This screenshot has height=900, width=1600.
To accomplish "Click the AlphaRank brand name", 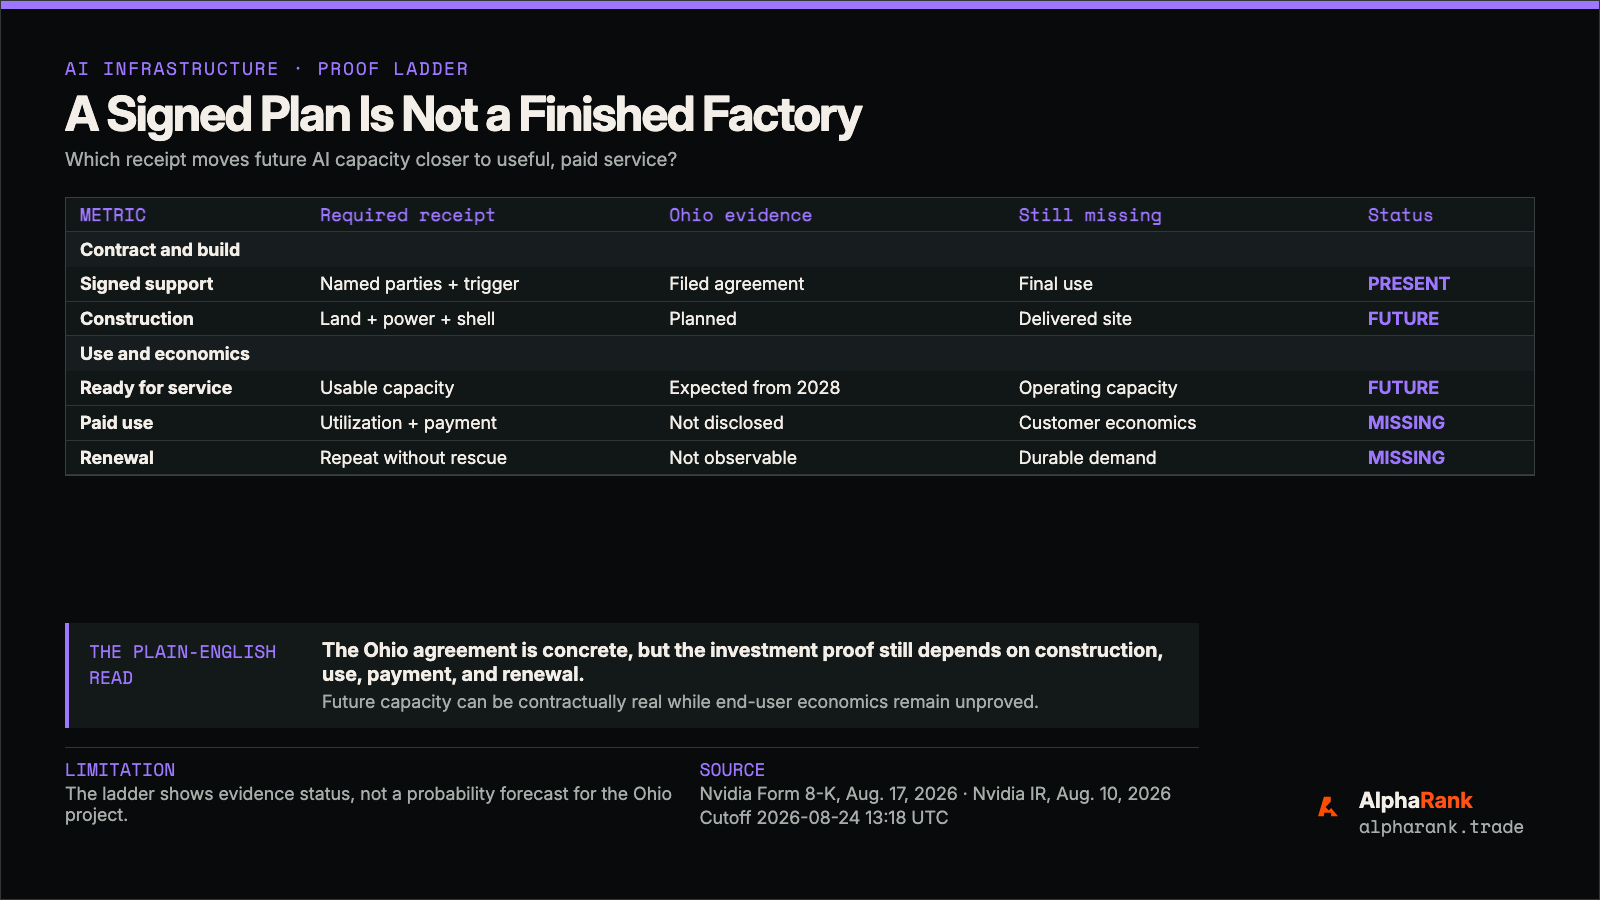I will click(x=1415, y=800).
